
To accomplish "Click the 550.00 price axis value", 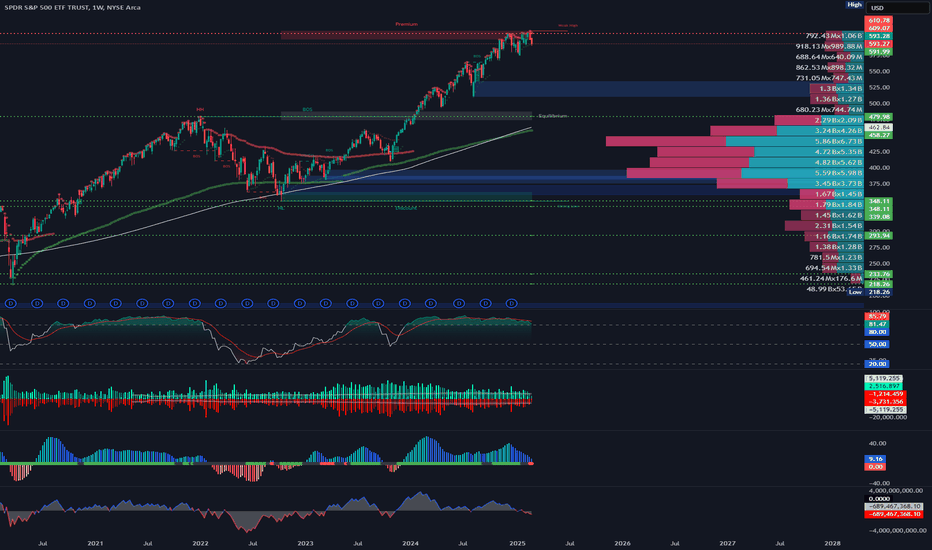I will pos(879,71).
